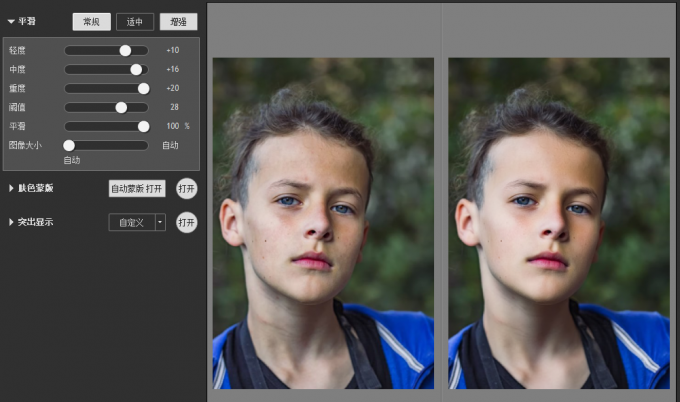Click the 自动蒙版 打开 button
Screen dimensions: 680x402
[137, 188]
